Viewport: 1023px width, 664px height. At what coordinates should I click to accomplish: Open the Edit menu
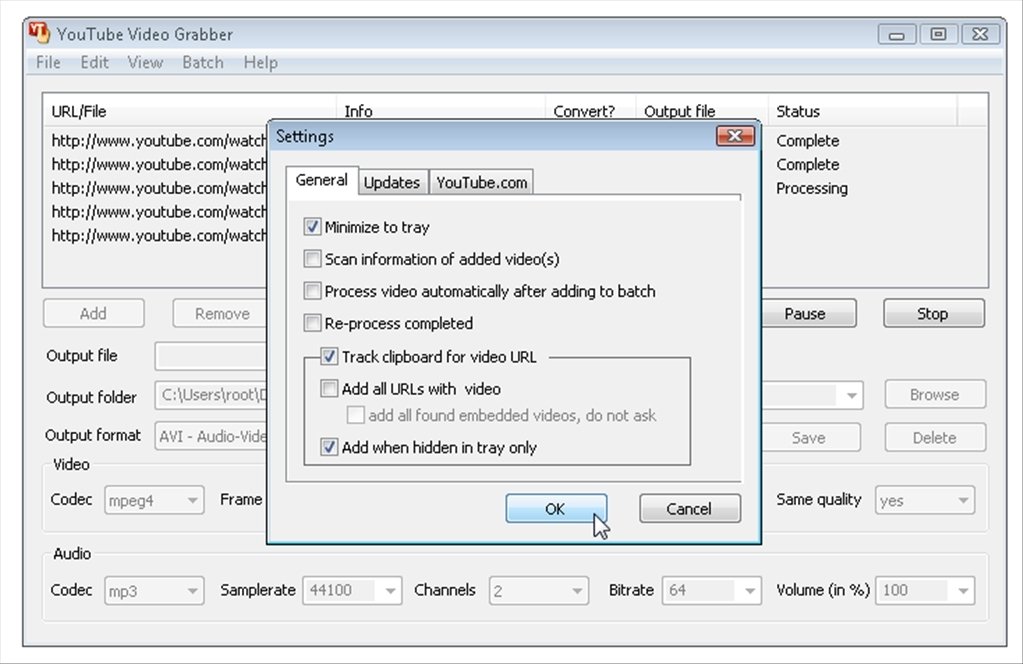[x=95, y=63]
